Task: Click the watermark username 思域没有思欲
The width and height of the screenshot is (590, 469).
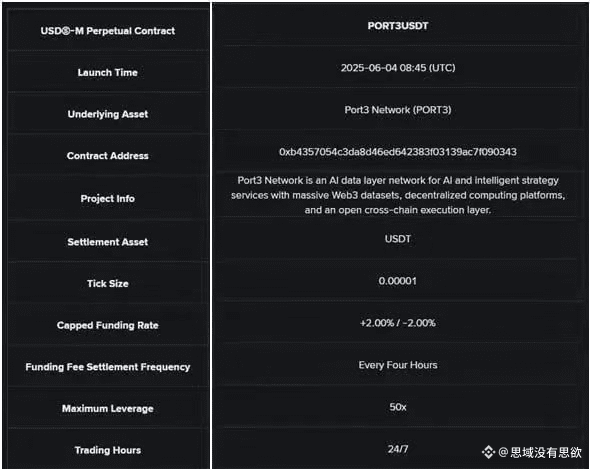Action: [x=546, y=452]
